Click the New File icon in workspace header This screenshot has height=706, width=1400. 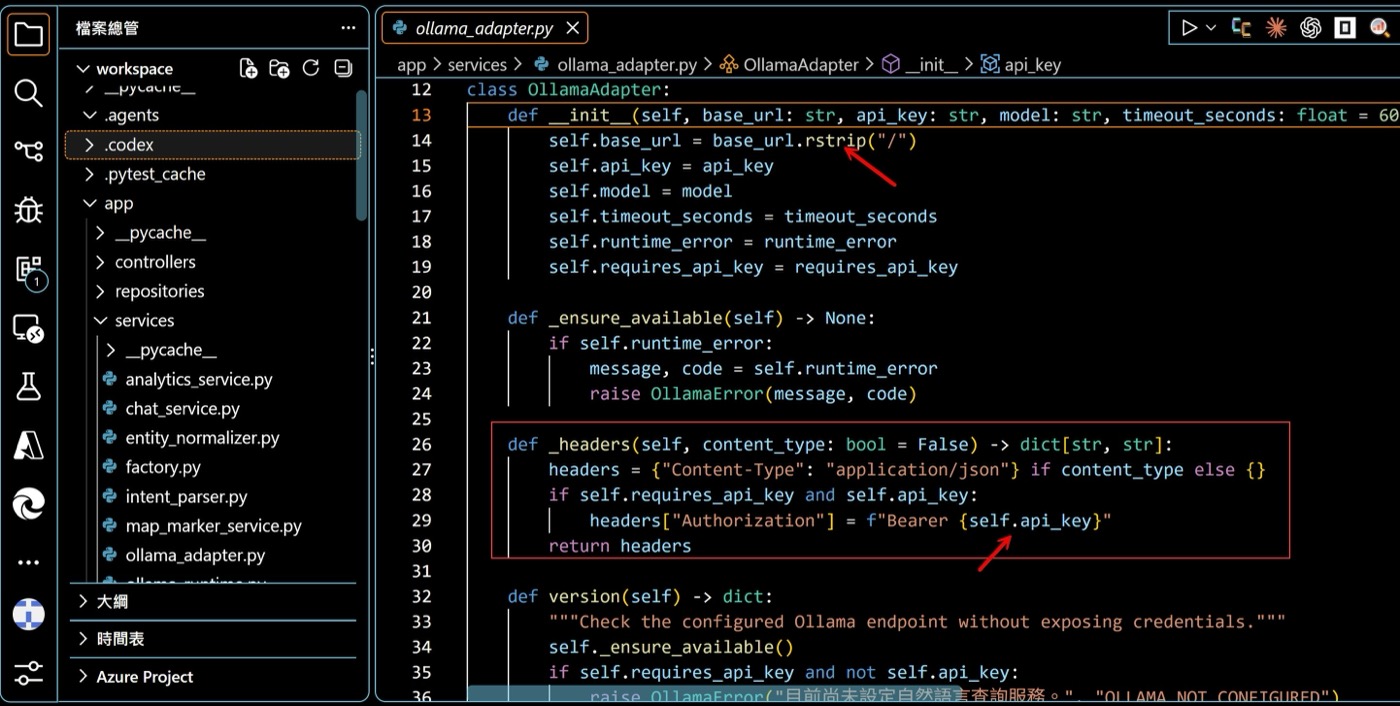tap(248, 68)
